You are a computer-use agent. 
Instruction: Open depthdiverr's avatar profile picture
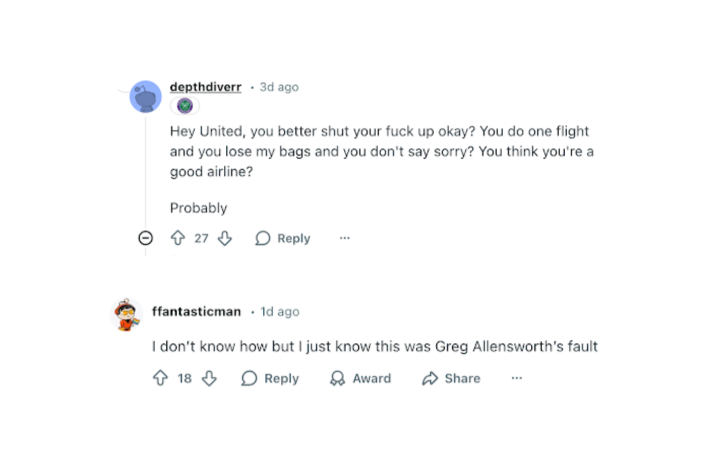coord(146,97)
